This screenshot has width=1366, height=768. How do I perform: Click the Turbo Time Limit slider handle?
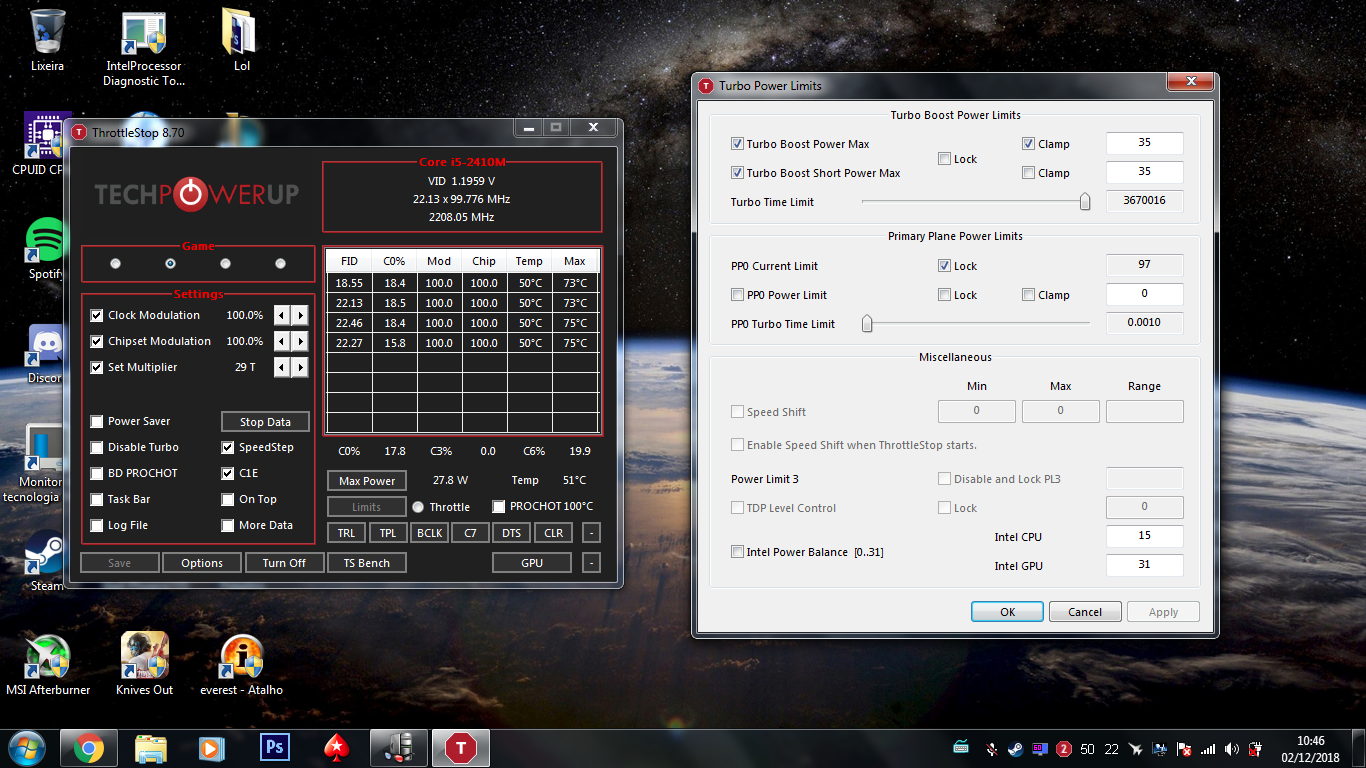(1085, 202)
